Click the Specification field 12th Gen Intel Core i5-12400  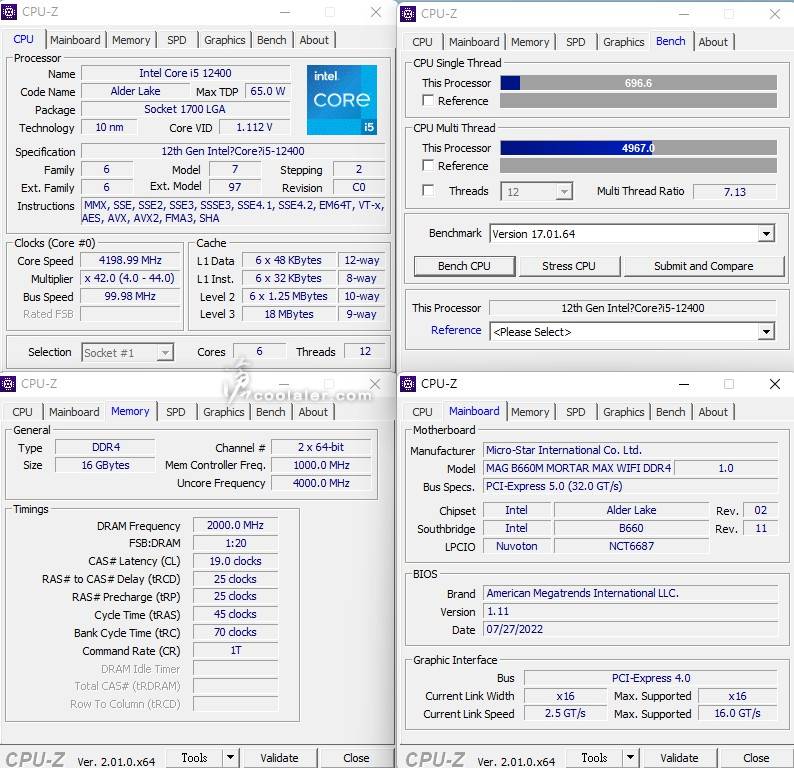[233, 151]
